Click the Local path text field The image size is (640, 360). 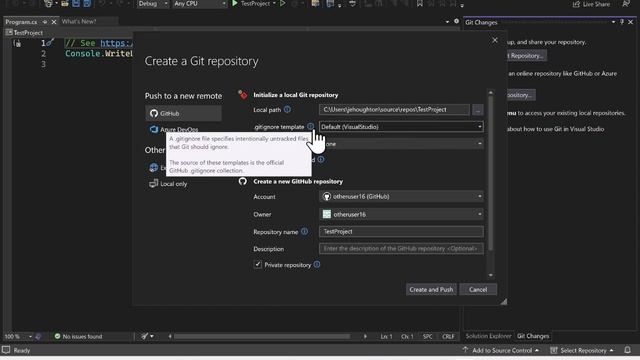click(394, 109)
